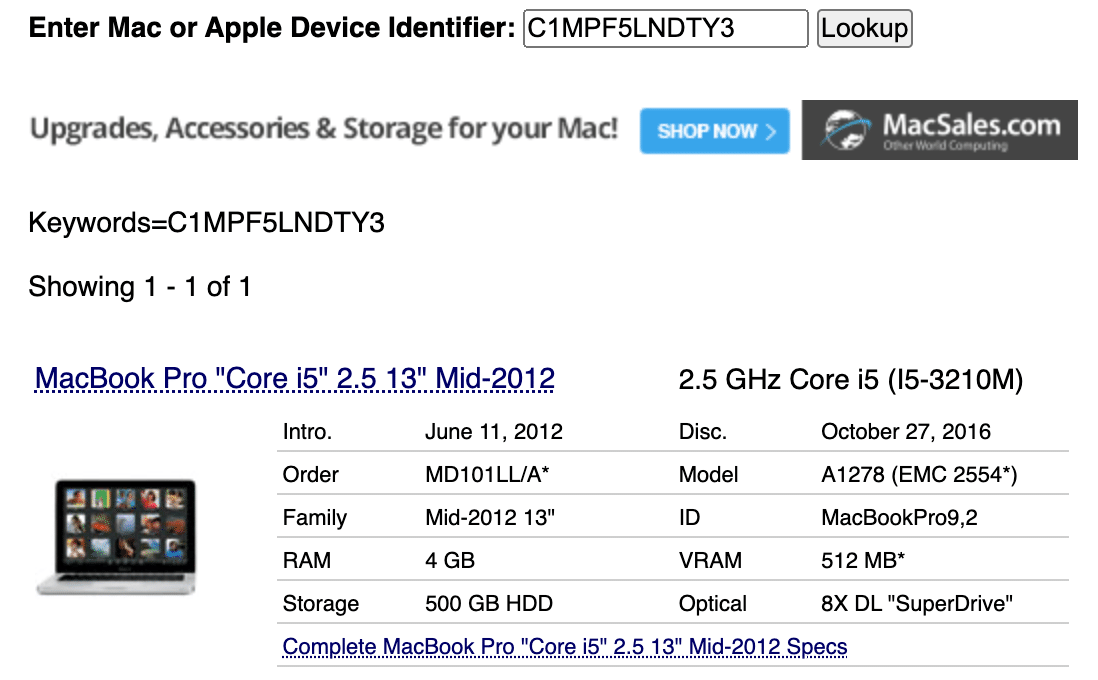Screen dimensions: 1098x680
Task: Click the Upgrades, Accessories & Storage banner text
Action: tap(324, 129)
